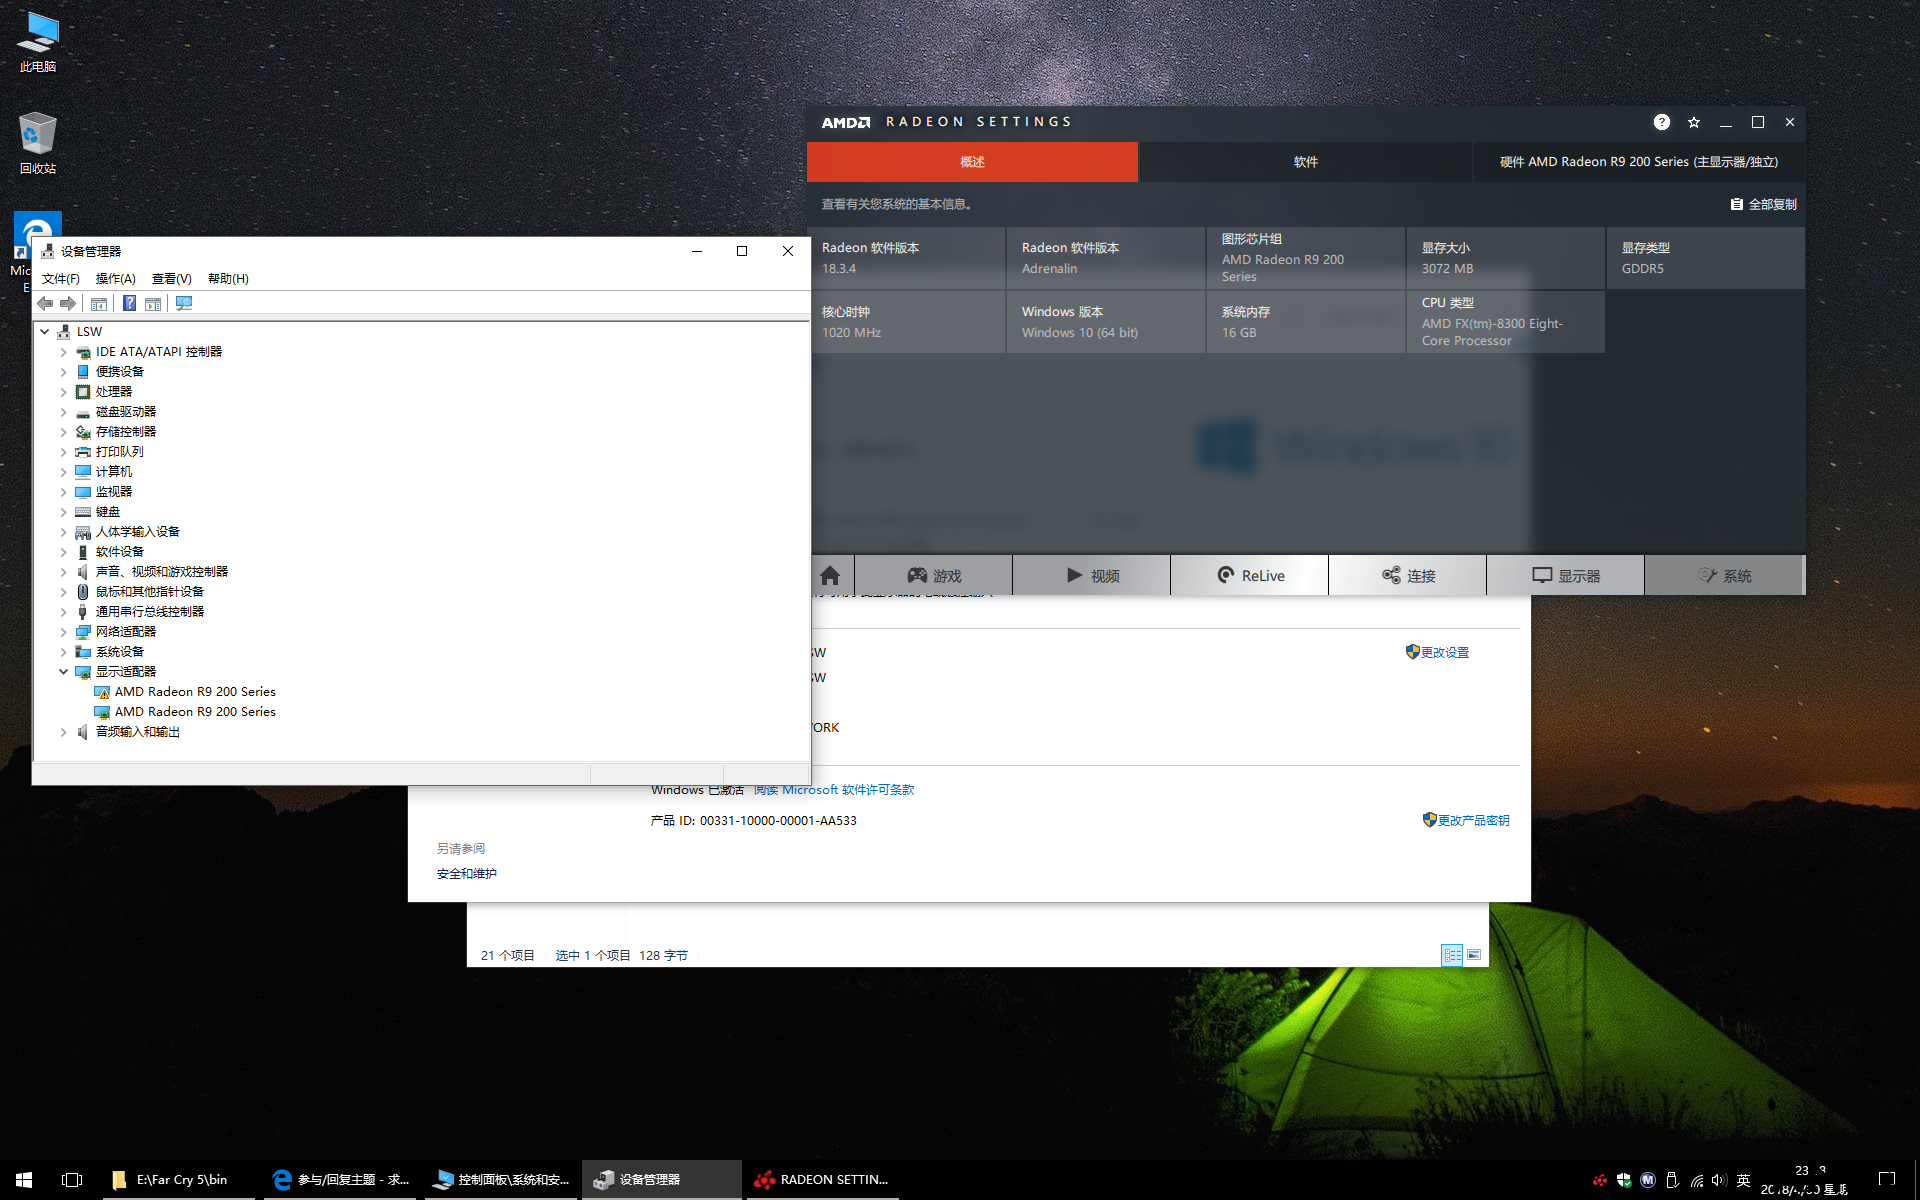Click 全部复制 copy all button
The height and width of the screenshot is (1200, 1920).
pos(1764,204)
